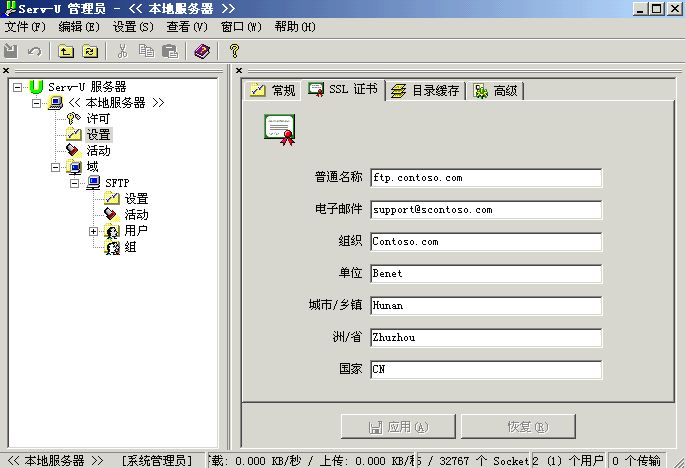Click the SFTP settings chart icon
The width and height of the screenshot is (686, 468).
click(x=112, y=198)
